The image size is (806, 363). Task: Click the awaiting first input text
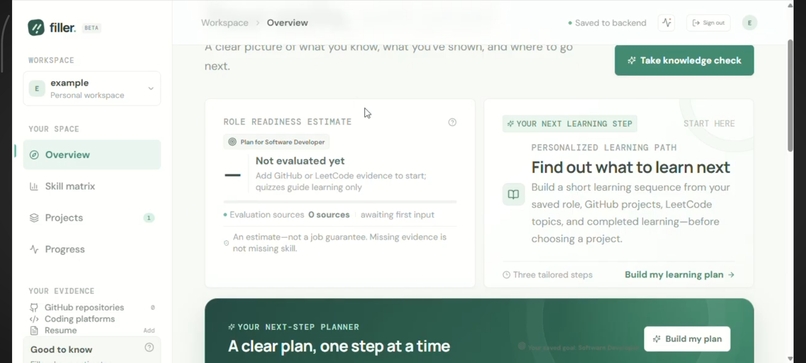coord(397,215)
